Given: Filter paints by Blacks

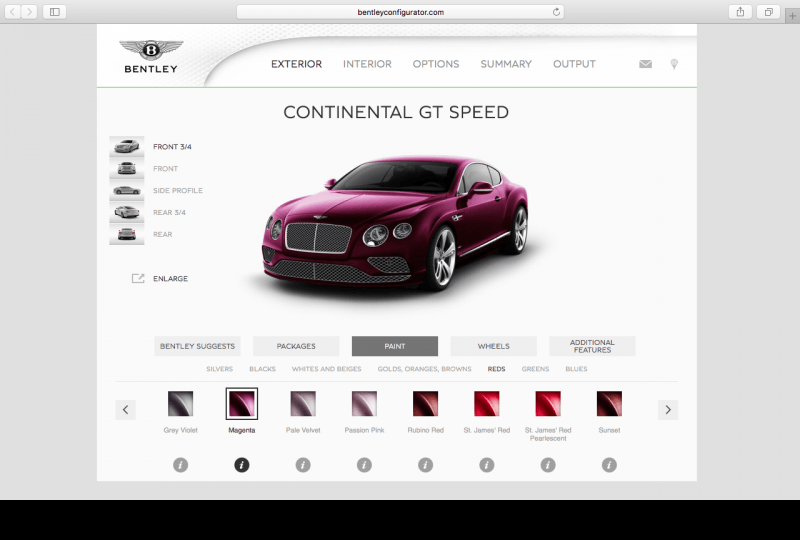Looking at the screenshot, I should [x=262, y=369].
